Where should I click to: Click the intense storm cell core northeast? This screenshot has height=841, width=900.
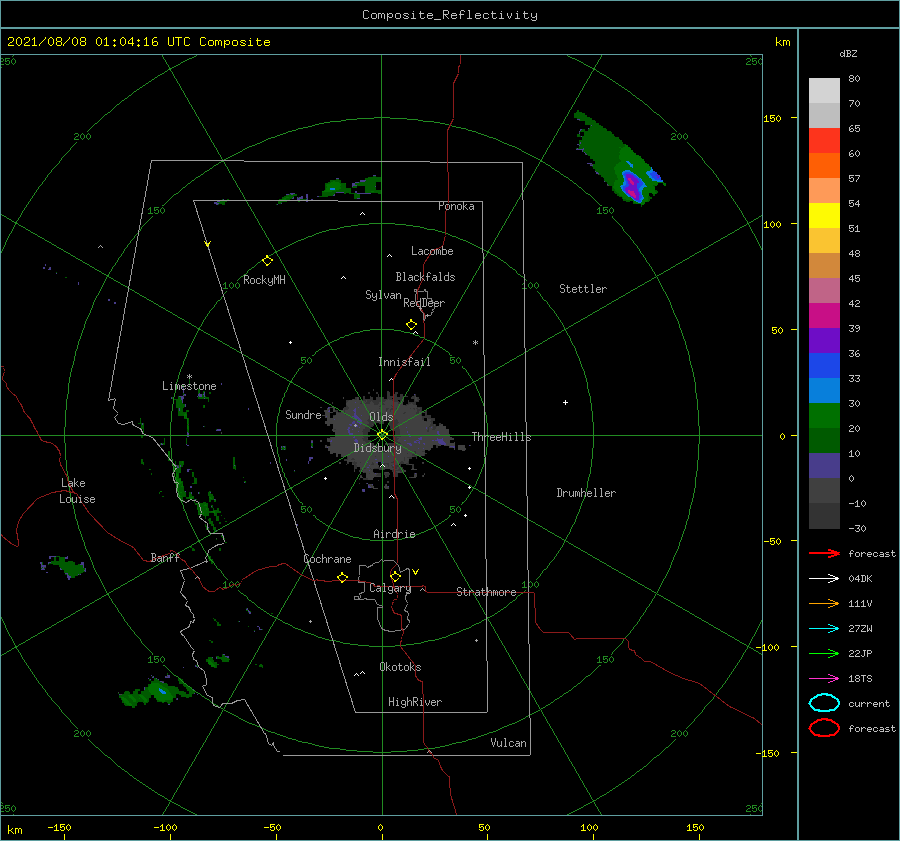pos(633,185)
